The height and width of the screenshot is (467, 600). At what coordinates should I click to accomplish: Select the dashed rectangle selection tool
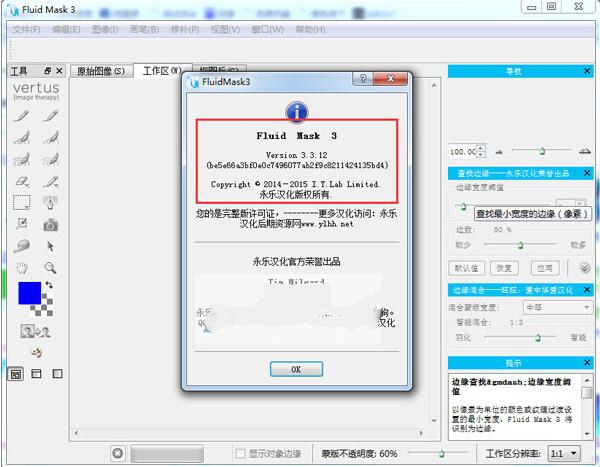(x=22, y=202)
